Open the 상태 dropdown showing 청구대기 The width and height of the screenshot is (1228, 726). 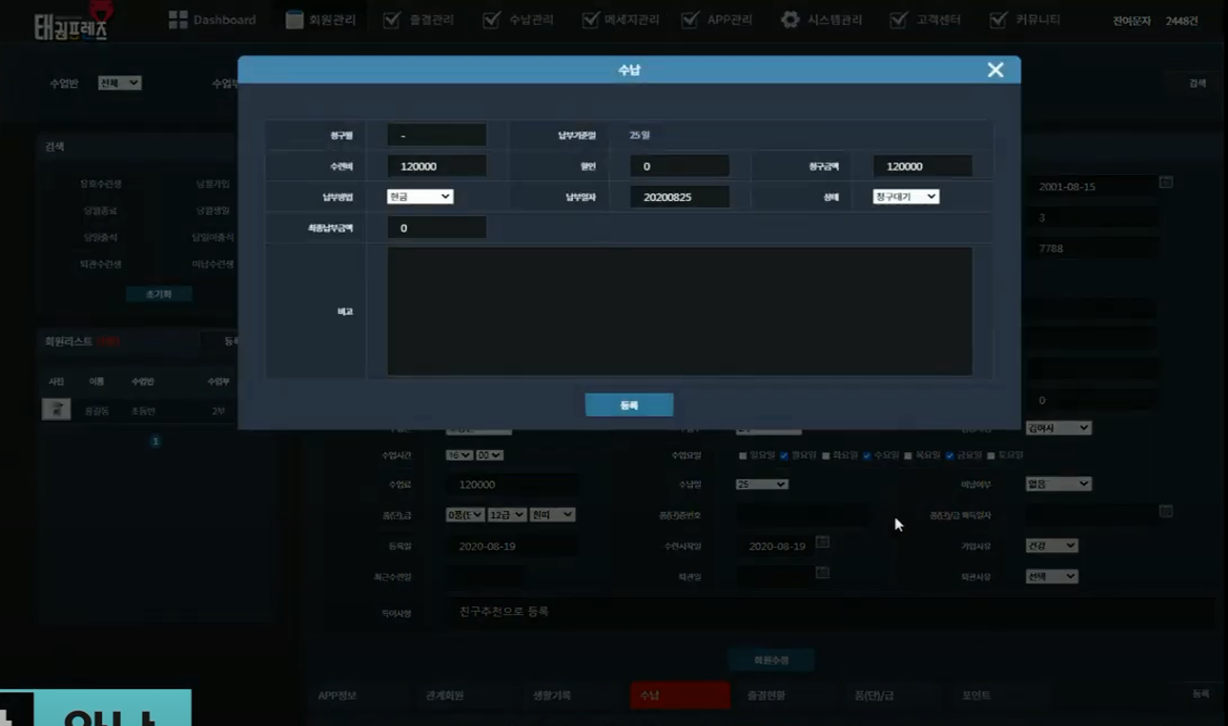tap(905, 197)
